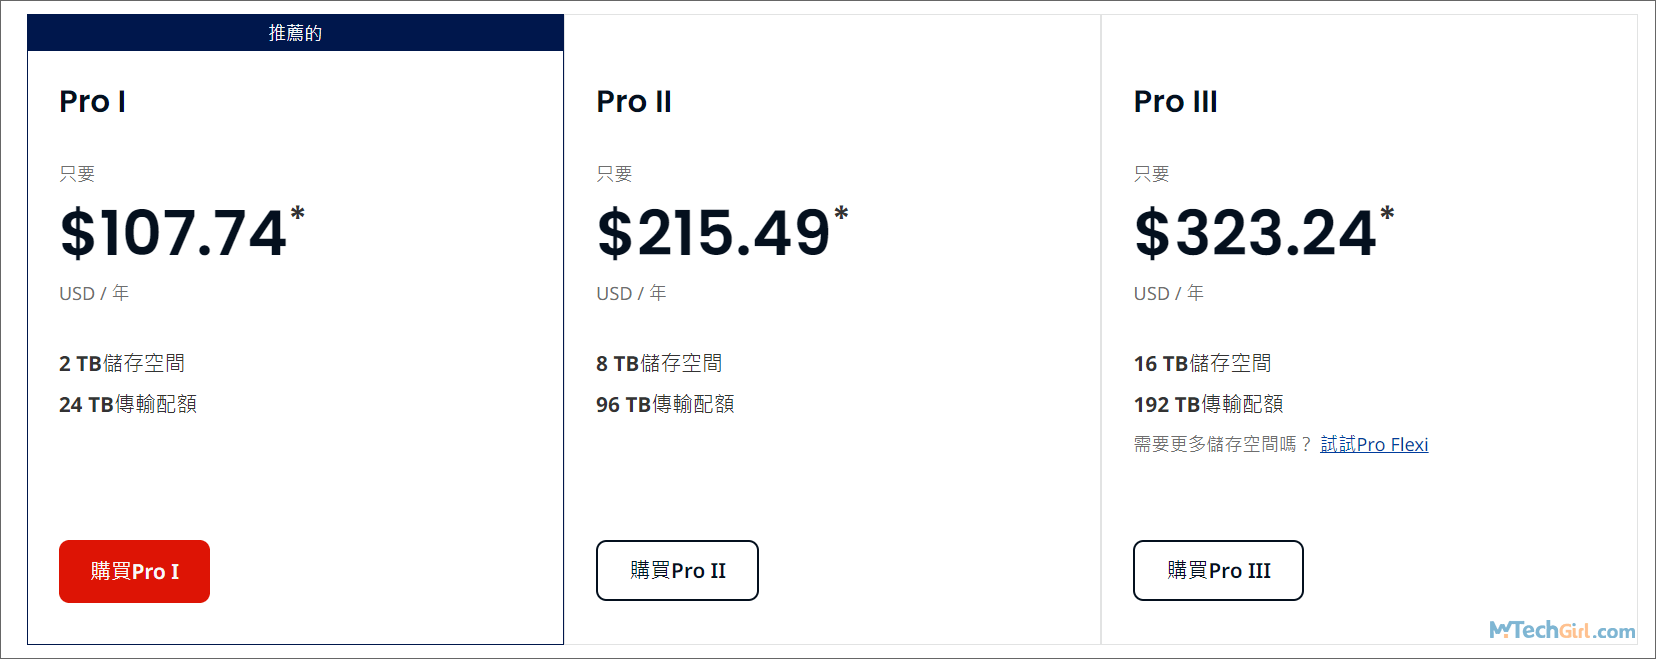Choose the 購買Pro III button
The width and height of the screenshot is (1656, 659).
pos(1218,571)
